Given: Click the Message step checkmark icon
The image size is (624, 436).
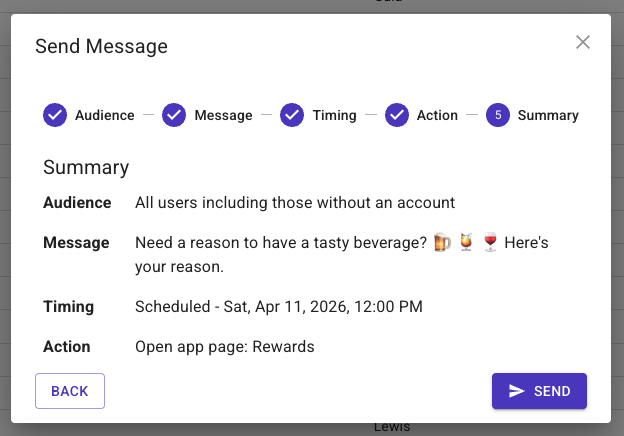Looking at the screenshot, I should tap(174, 115).
